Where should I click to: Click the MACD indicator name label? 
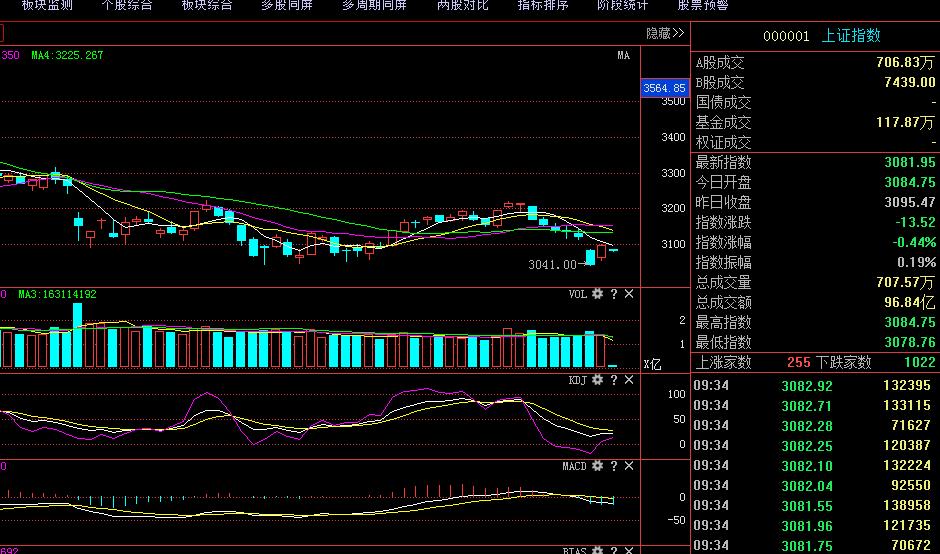tap(574, 466)
